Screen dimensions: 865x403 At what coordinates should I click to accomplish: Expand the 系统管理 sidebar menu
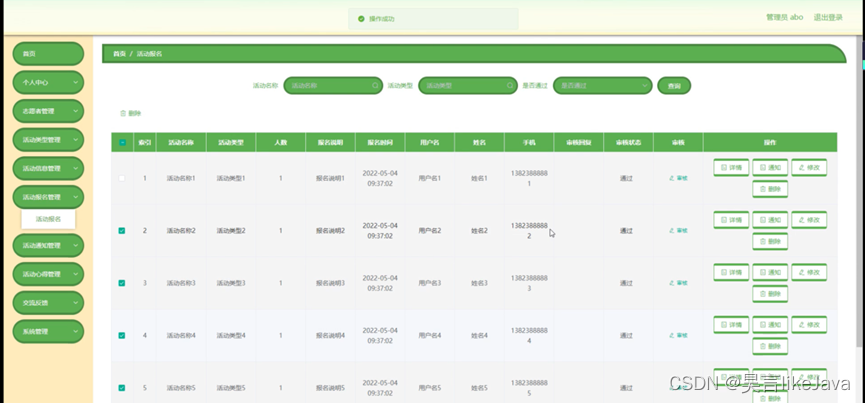click(48, 331)
